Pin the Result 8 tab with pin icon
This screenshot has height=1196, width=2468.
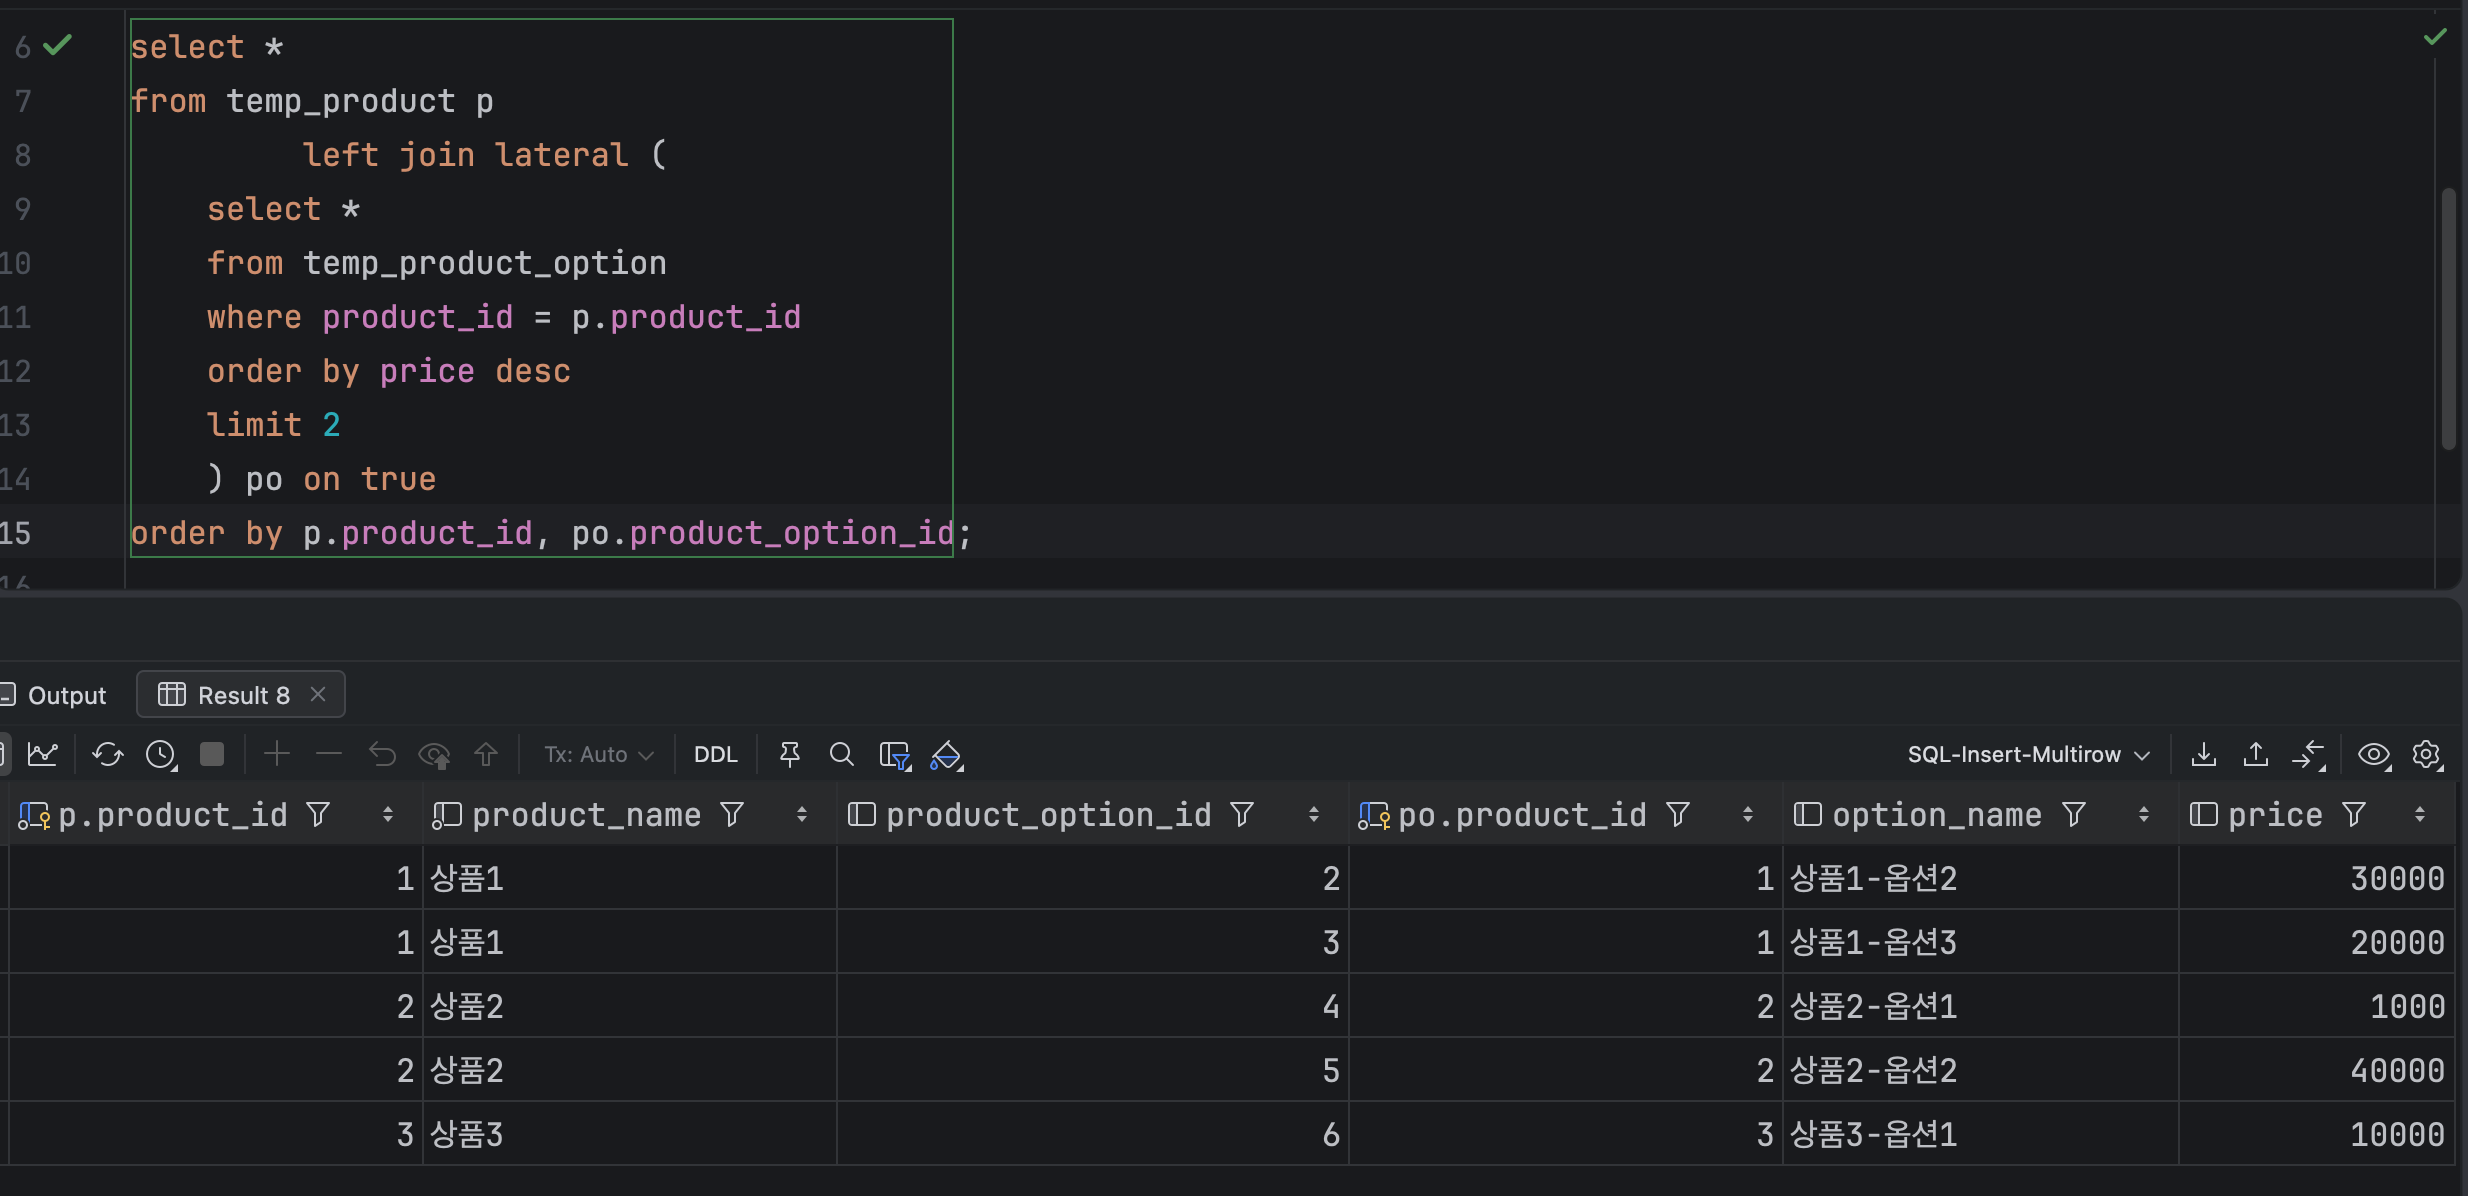click(789, 754)
